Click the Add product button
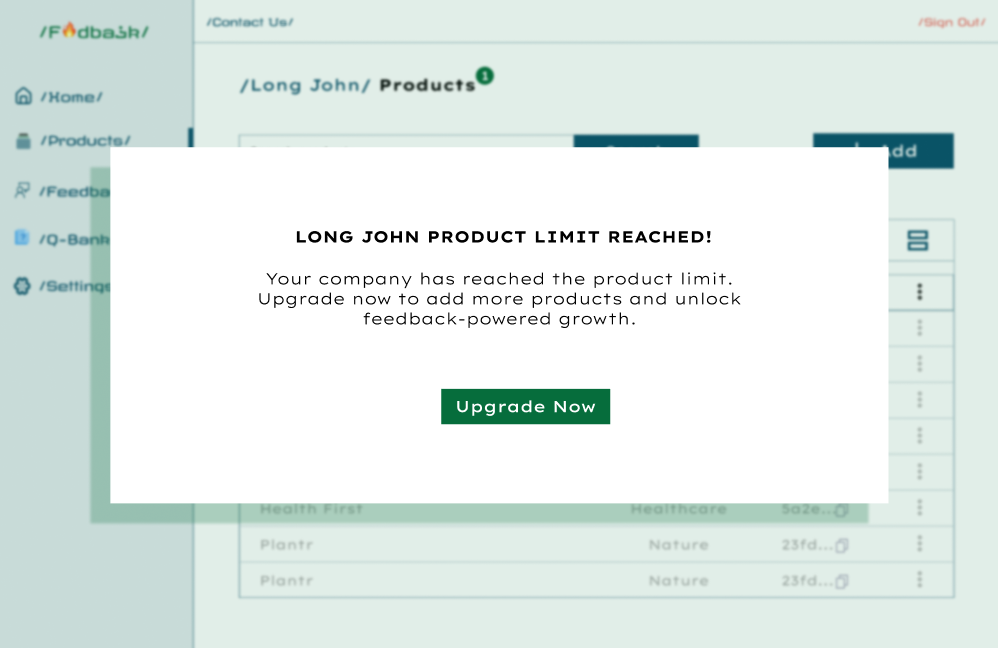The image size is (998, 648). 883,151
